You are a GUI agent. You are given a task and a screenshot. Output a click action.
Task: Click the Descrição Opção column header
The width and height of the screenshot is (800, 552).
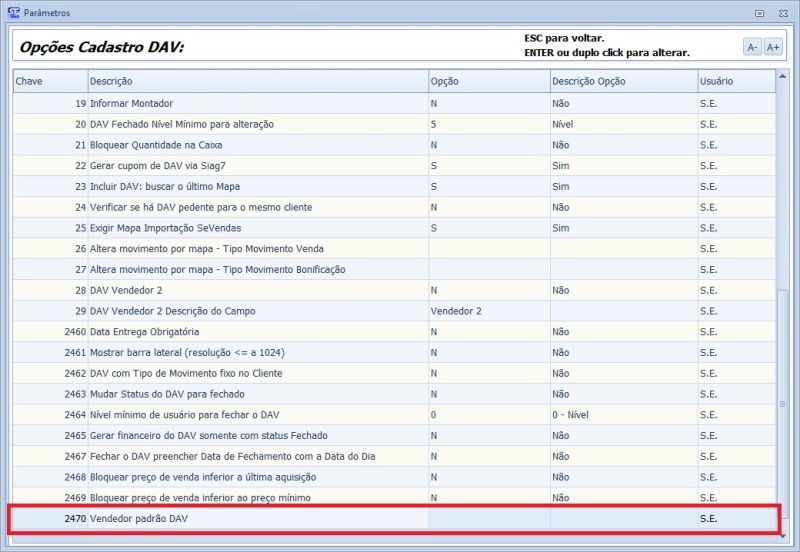(x=622, y=81)
